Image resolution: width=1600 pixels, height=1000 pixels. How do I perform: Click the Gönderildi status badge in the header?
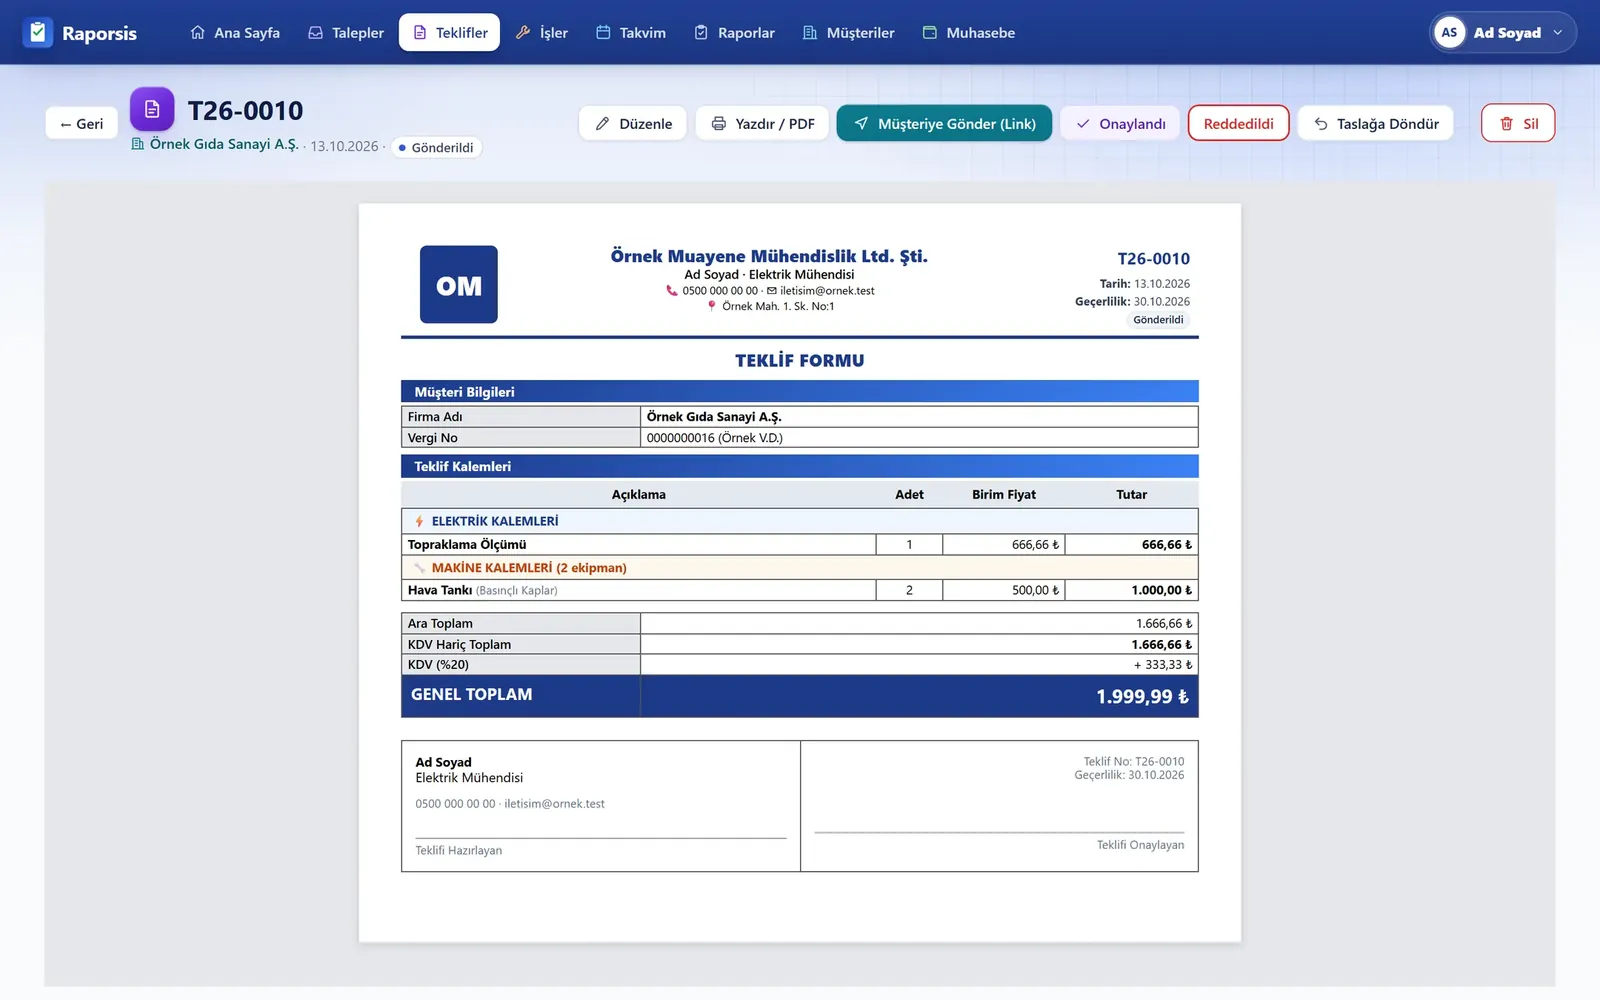(436, 147)
